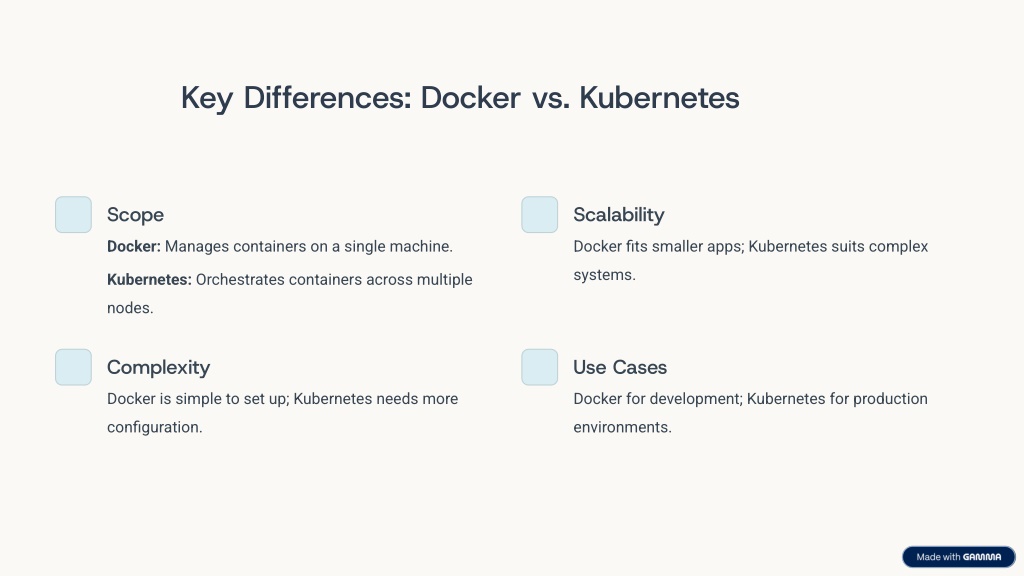Click the Docker for development paragraph

[750, 413]
